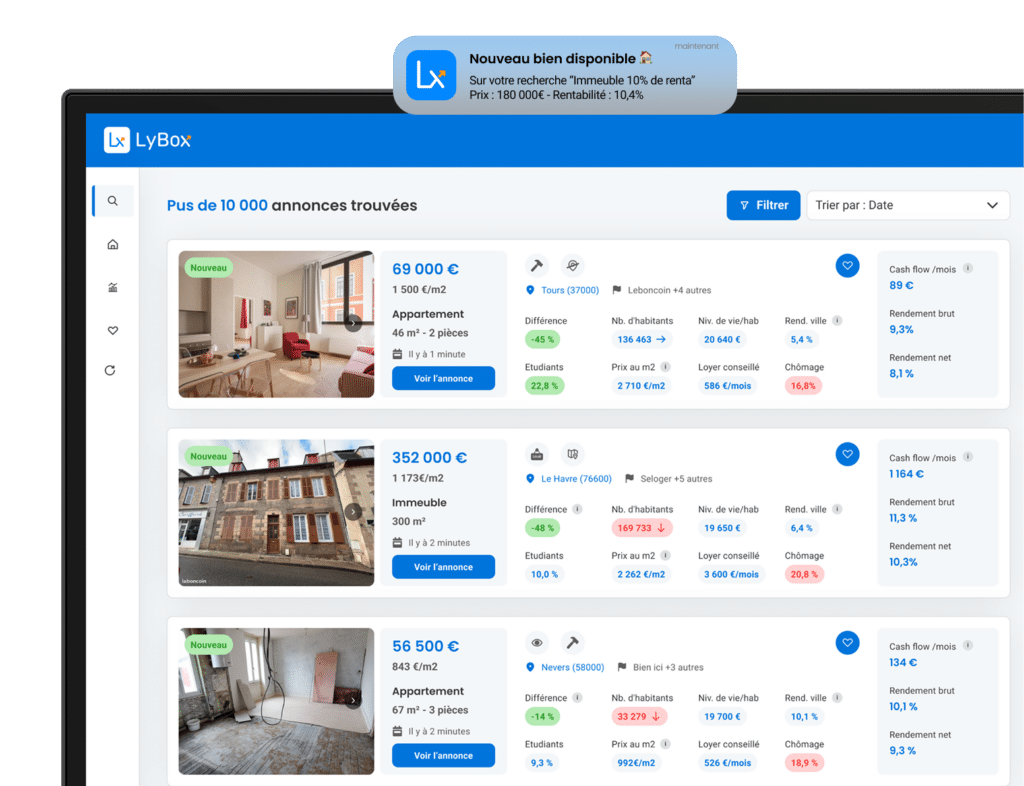Open the Tours (37000) location link
Screen dimensions: 1024x786
pyautogui.click(x=569, y=290)
